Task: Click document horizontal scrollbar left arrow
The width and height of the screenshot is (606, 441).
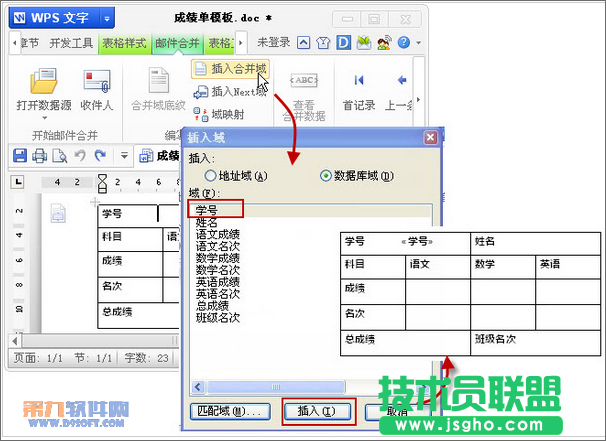Action: (x=15, y=341)
